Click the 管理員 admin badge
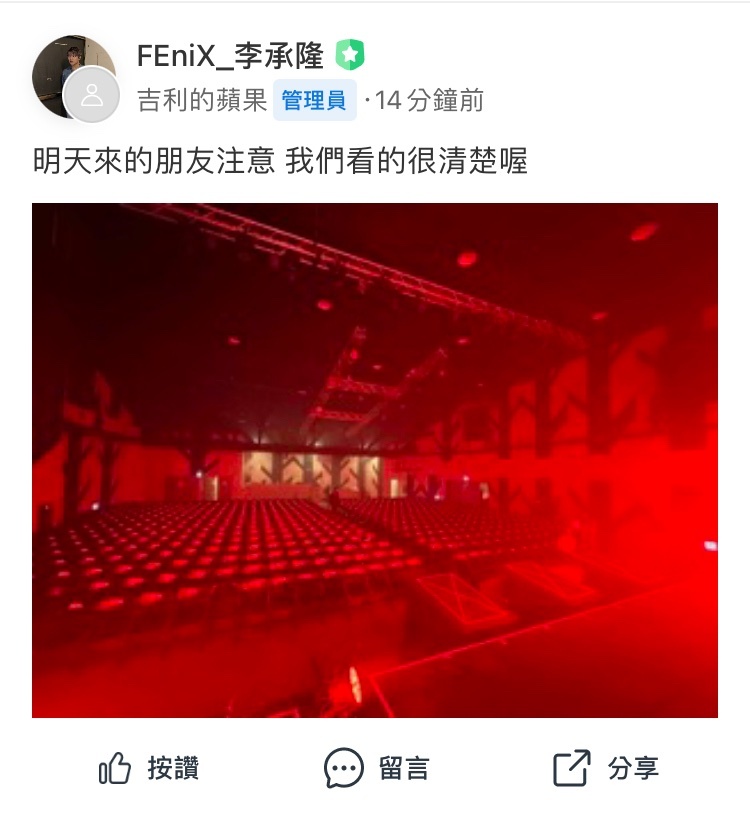750x815 pixels. (314, 100)
